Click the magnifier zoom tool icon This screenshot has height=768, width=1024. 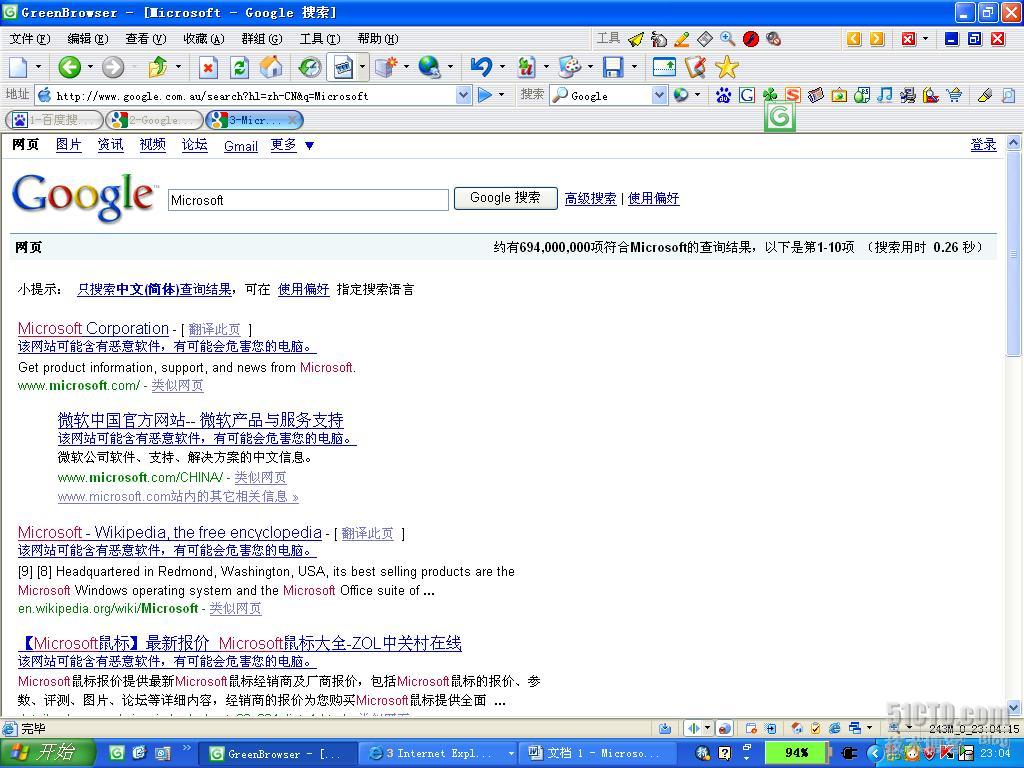[x=728, y=39]
